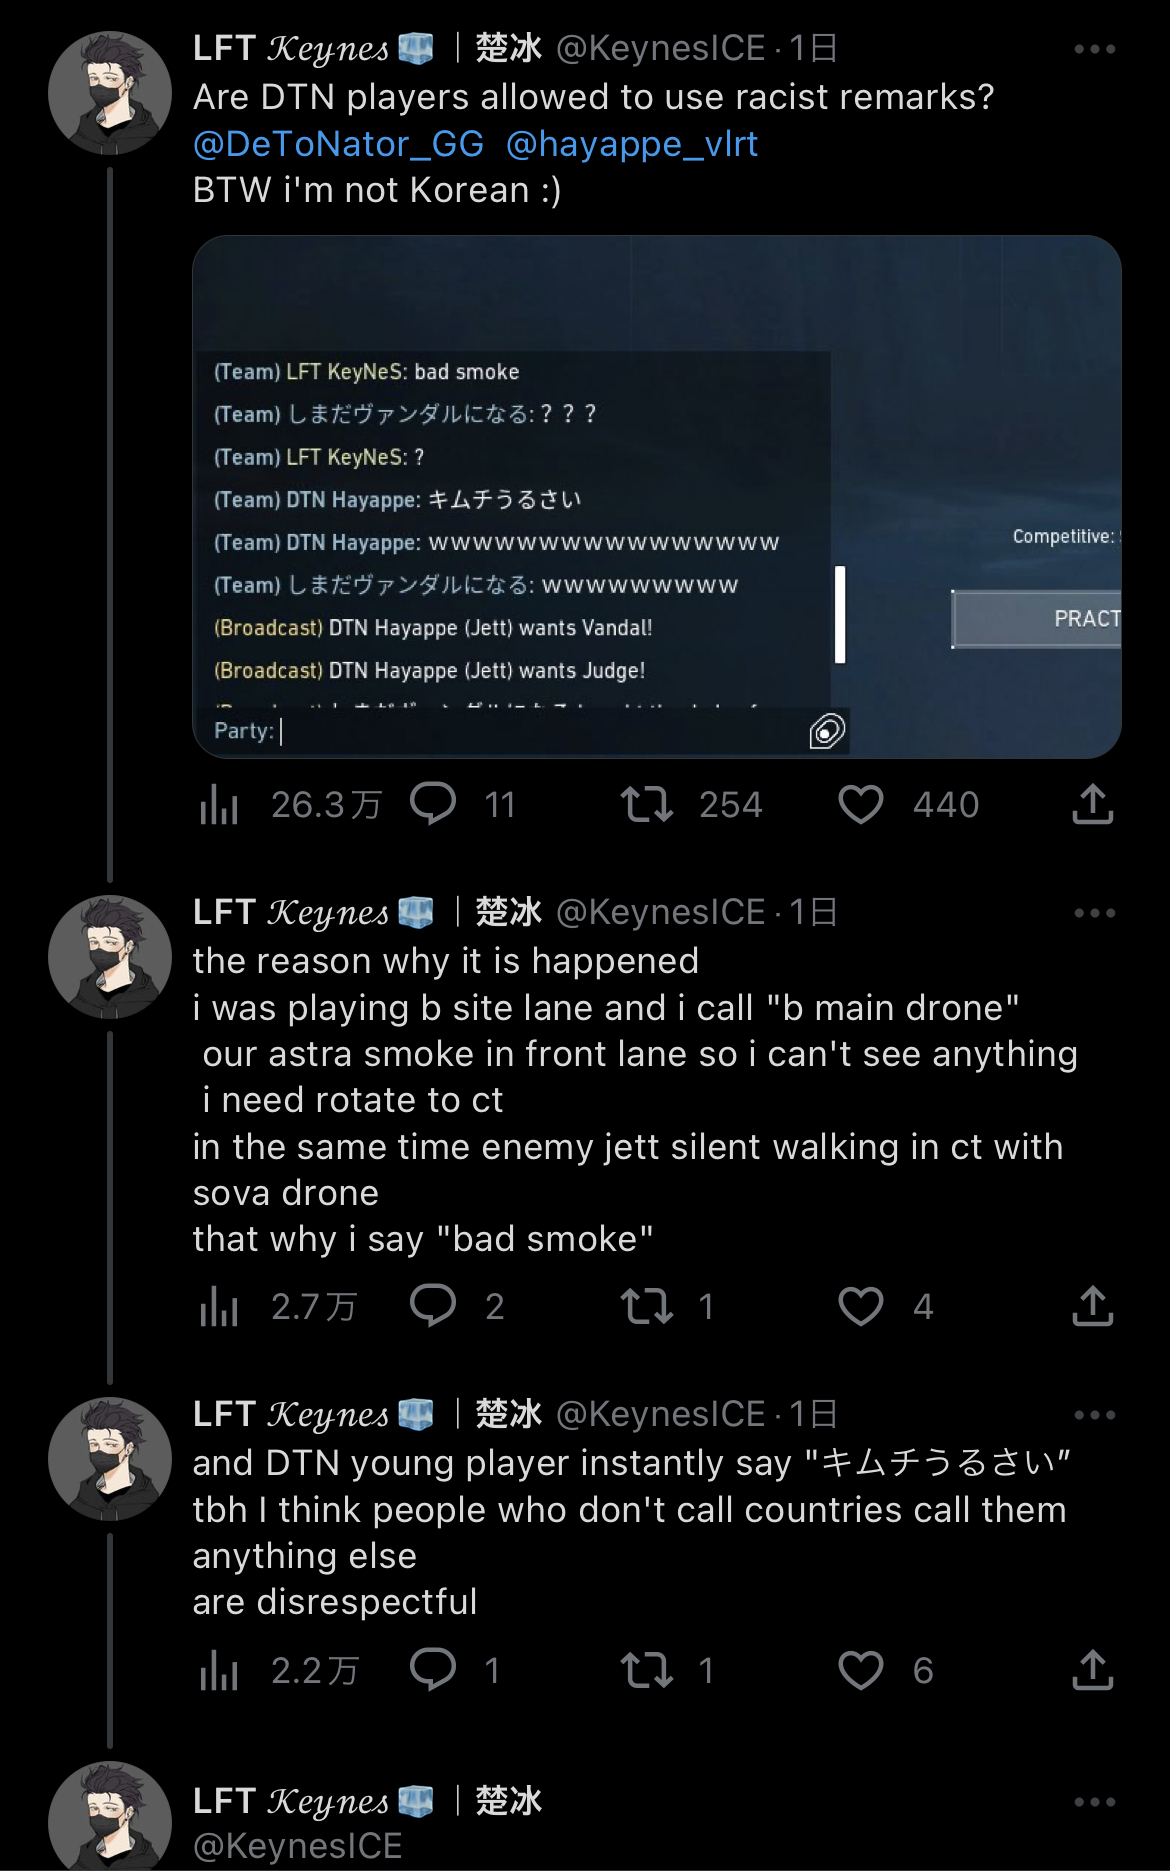Open the @DeToNator_GG mention link
This screenshot has width=1170, height=1871.
(338, 144)
